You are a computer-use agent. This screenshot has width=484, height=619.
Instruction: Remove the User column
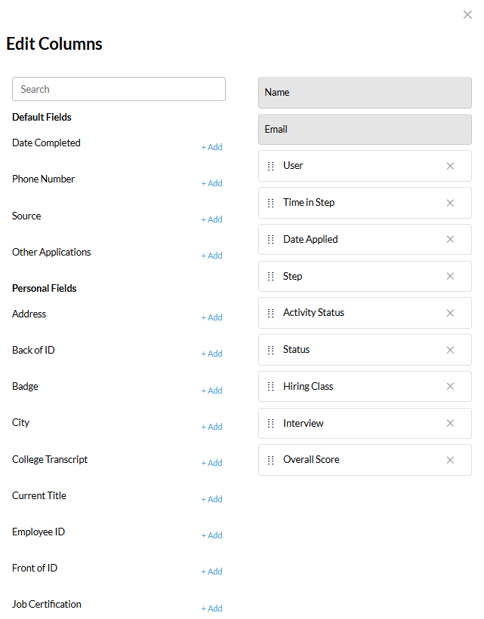pyautogui.click(x=450, y=166)
